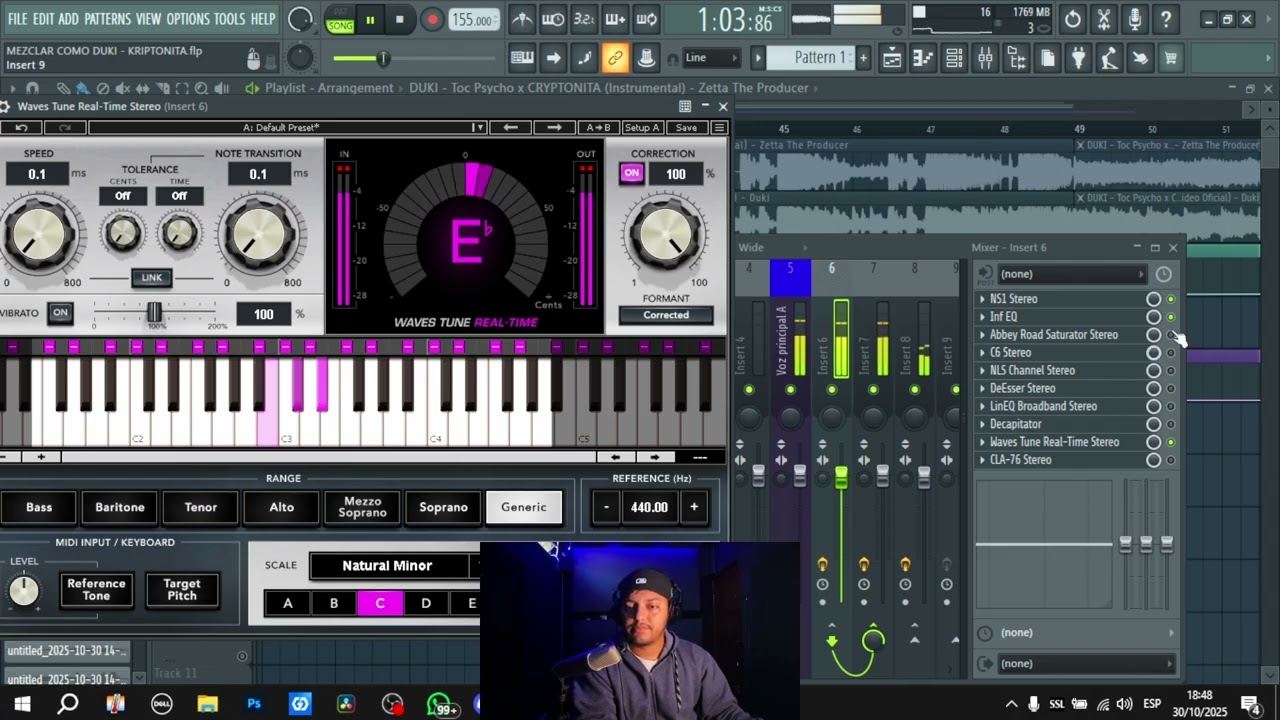Toggle the link/snap chain icon
The width and height of the screenshot is (1280, 720).
[615, 58]
